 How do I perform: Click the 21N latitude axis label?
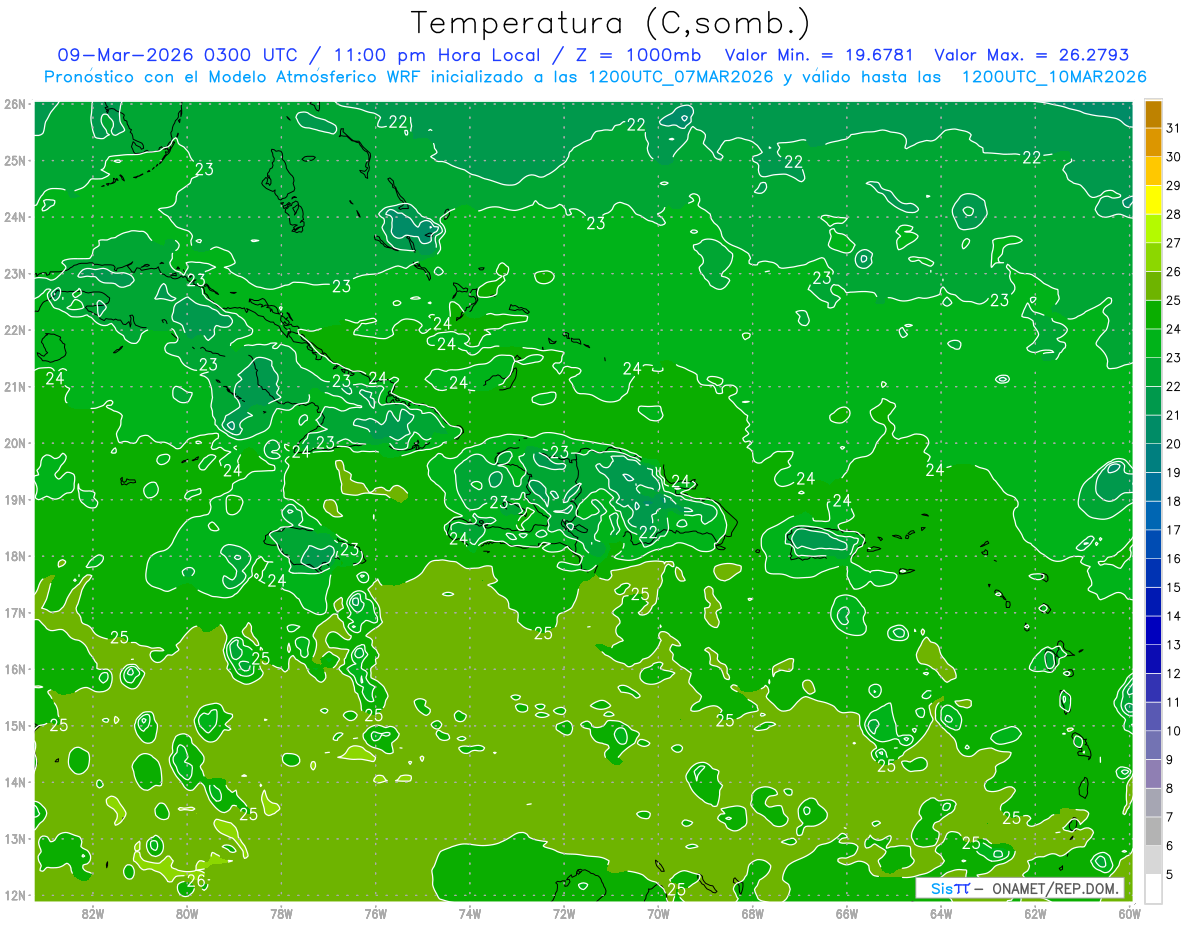tap(14, 386)
